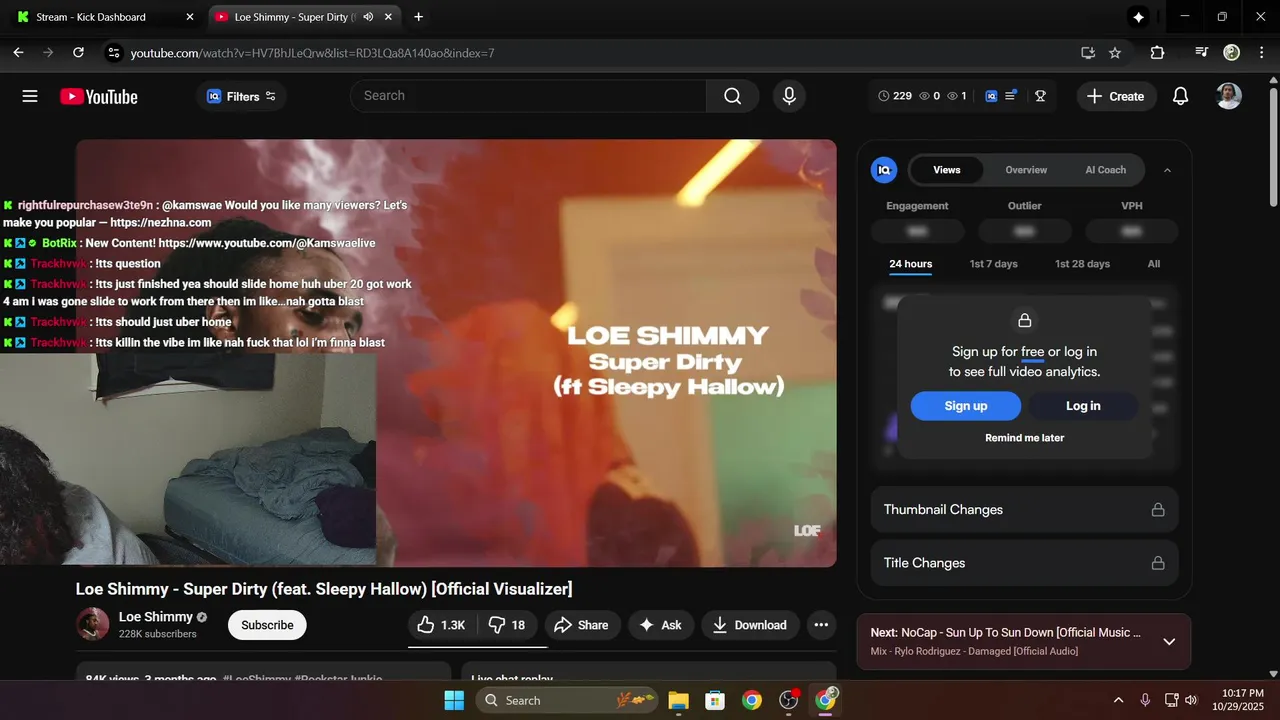The width and height of the screenshot is (1280, 720).
Task: Go to the YouTube home logo
Action: [x=98, y=96]
